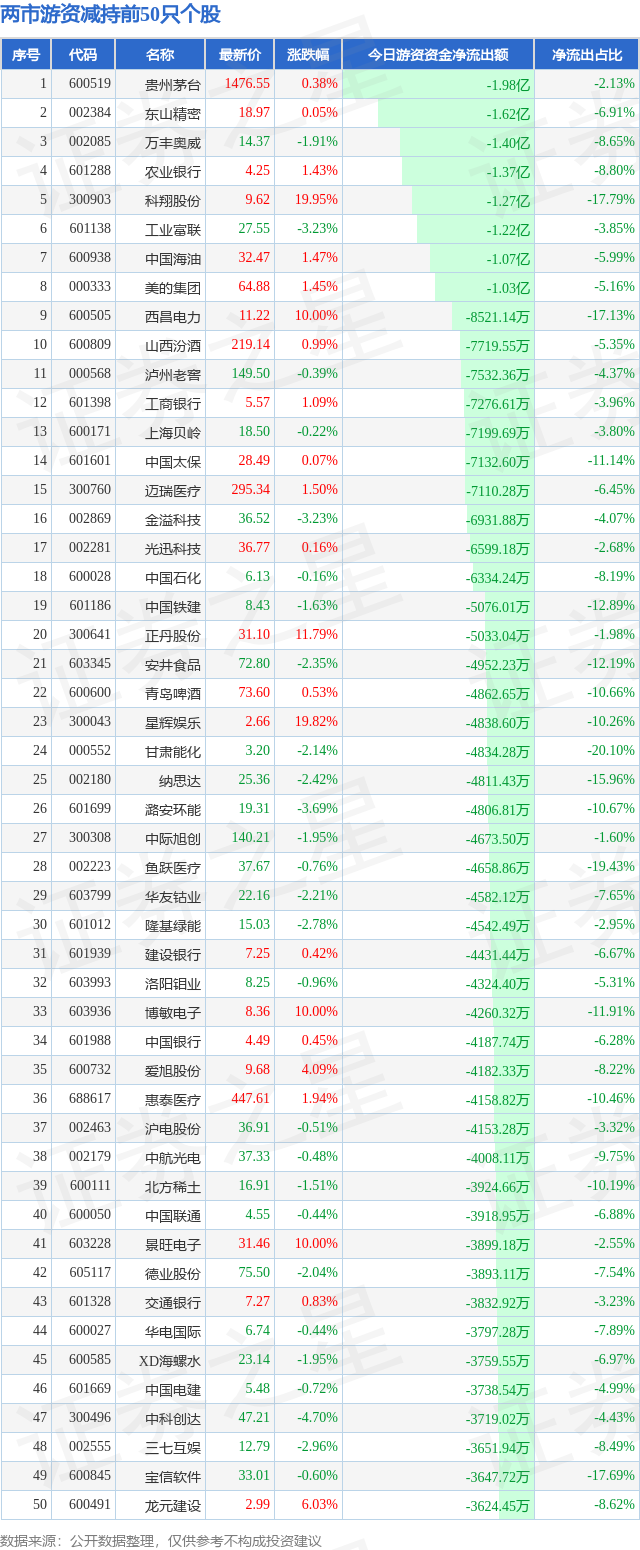The width and height of the screenshot is (640, 1550).
Task: Click stock code 601939
Action: pos(90,954)
